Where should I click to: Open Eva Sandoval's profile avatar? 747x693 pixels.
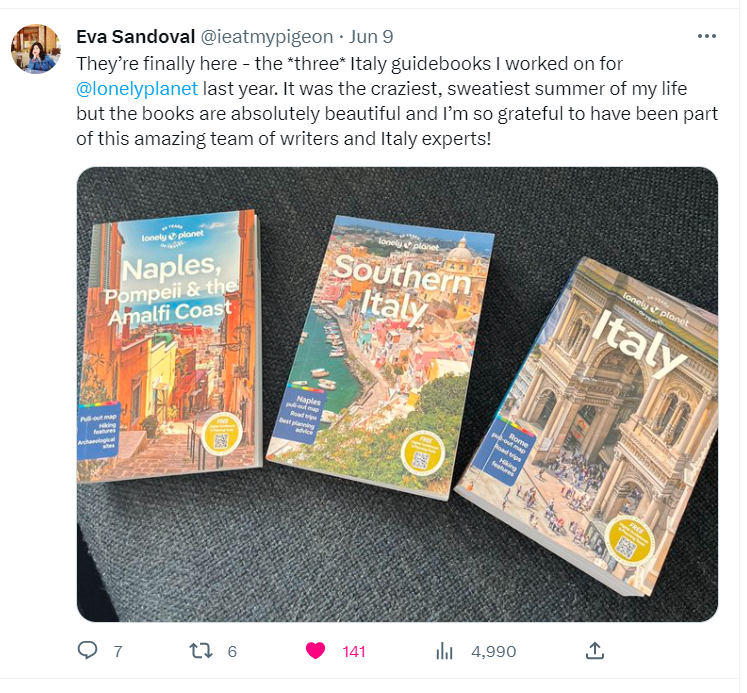click(36, 49)
